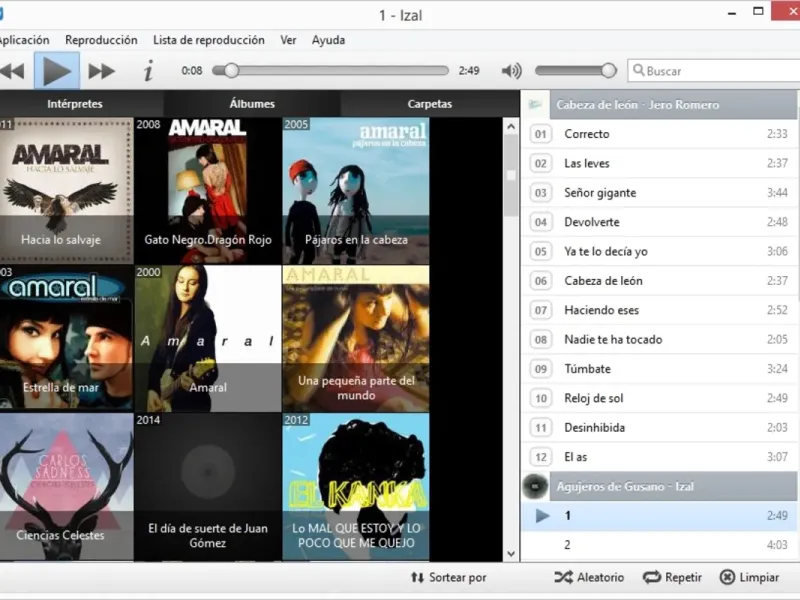The width and height of the screenshot is (800, 600).
Task: Skip to next track with fast-forward button
Action: 102,71
